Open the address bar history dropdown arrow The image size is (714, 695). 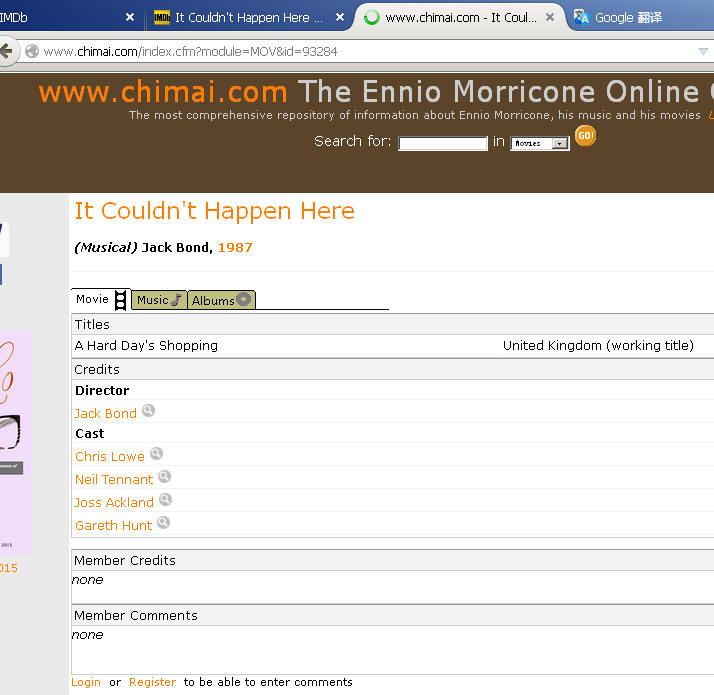(x=703, y=51)
